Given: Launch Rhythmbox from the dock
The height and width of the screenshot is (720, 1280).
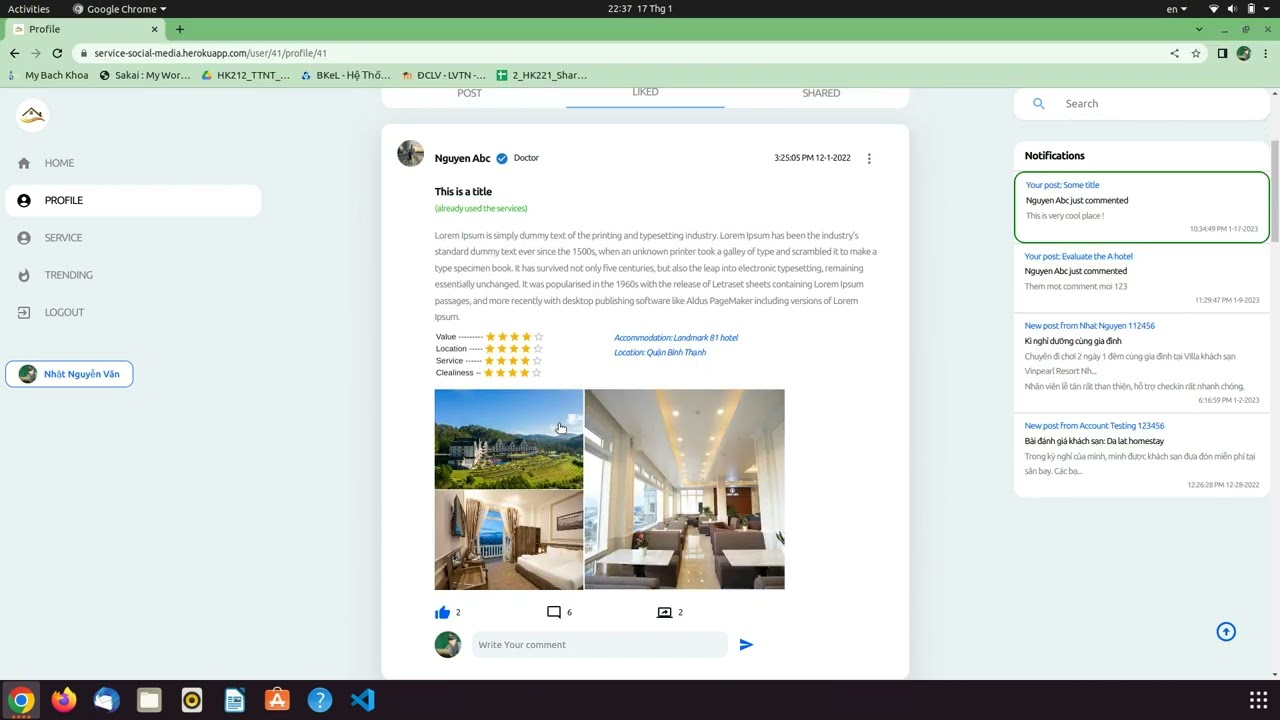Looking at the screenshot, I should point(192,700).
